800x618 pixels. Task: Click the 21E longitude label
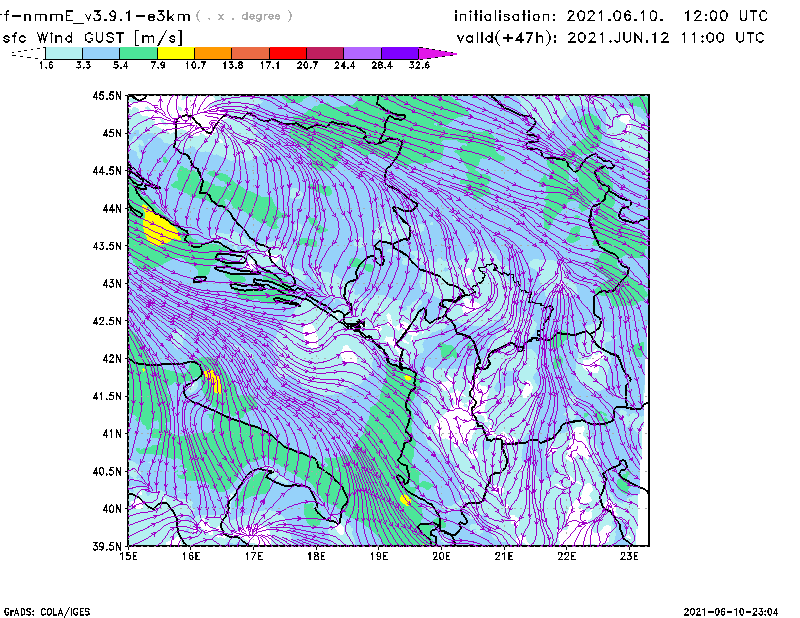coord(504,556)
